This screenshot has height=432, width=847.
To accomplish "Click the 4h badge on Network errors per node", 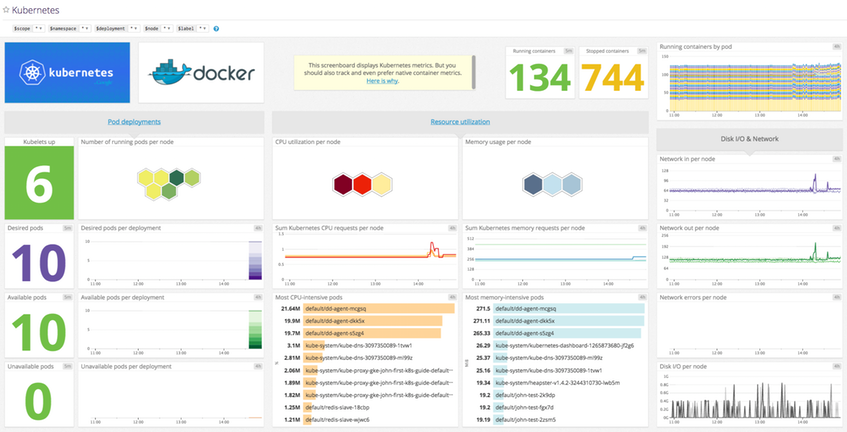I will pos(836,297).
